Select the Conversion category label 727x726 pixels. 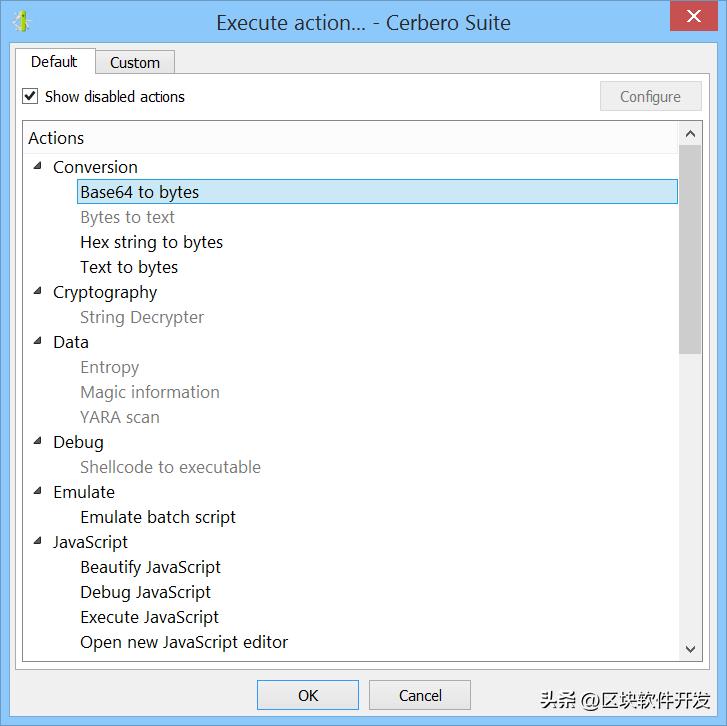(96, 167)
